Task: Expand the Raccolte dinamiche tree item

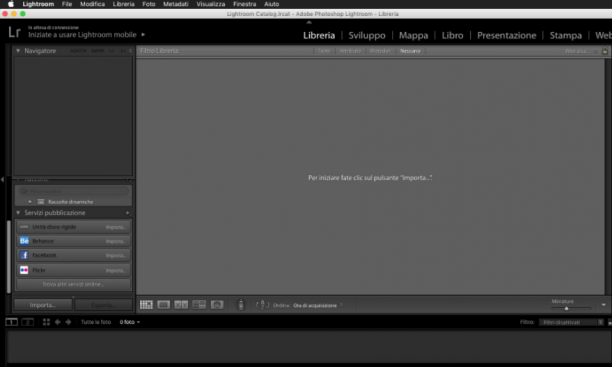Action: point(30,202)
